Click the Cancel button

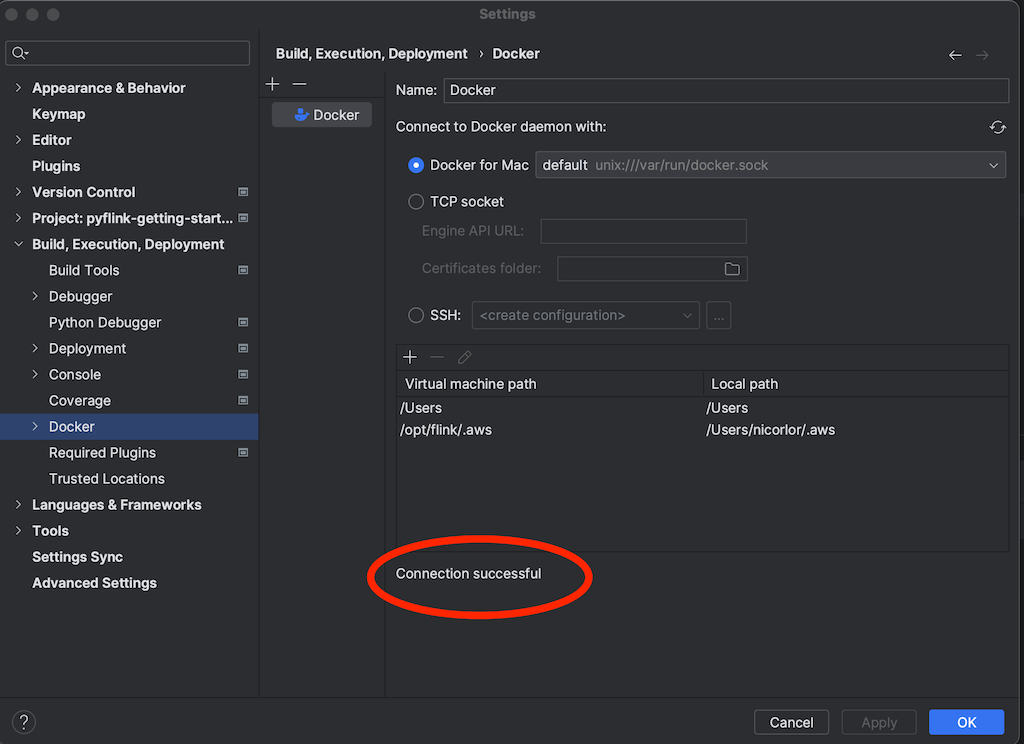[791, 722]
